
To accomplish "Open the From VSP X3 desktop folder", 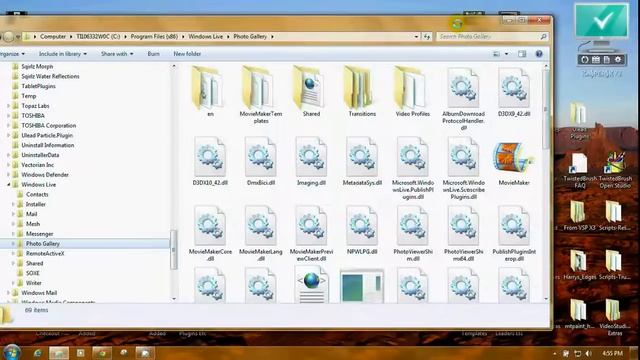I will point(579,216).
